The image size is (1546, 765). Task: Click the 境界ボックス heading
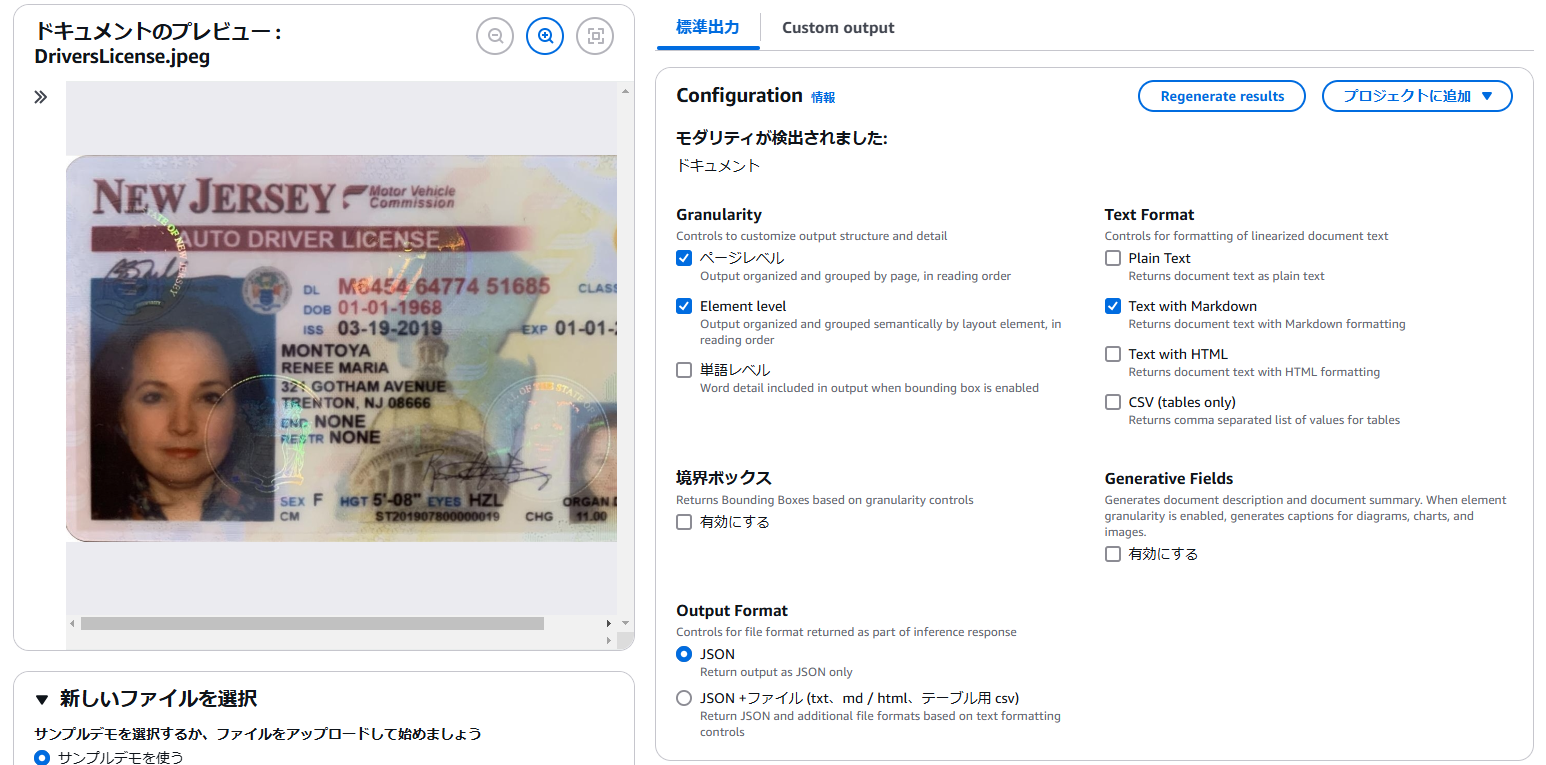pyautogui.click(x=724, y=478)
